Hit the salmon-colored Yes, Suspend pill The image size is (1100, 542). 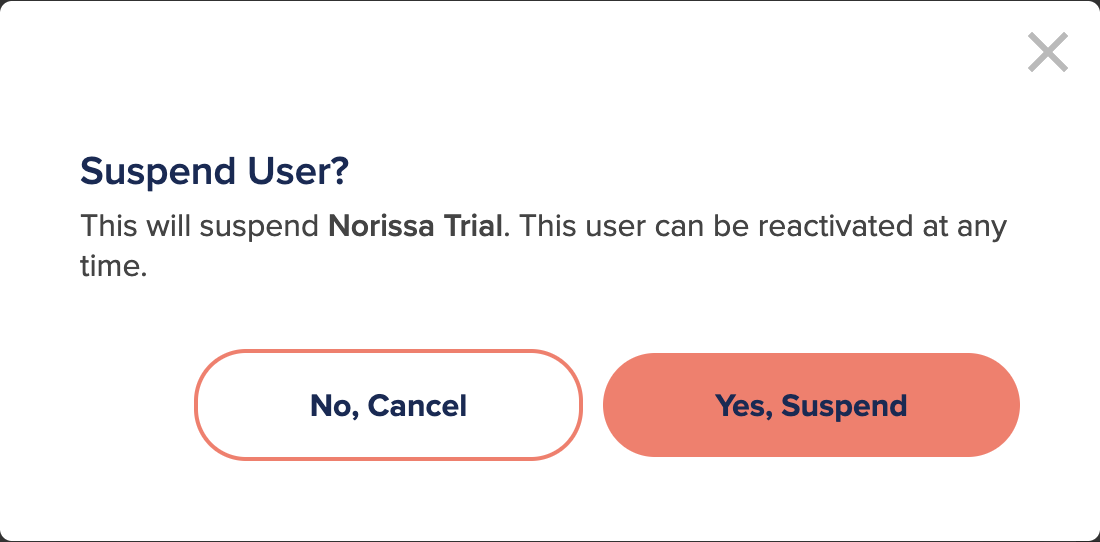811,405
